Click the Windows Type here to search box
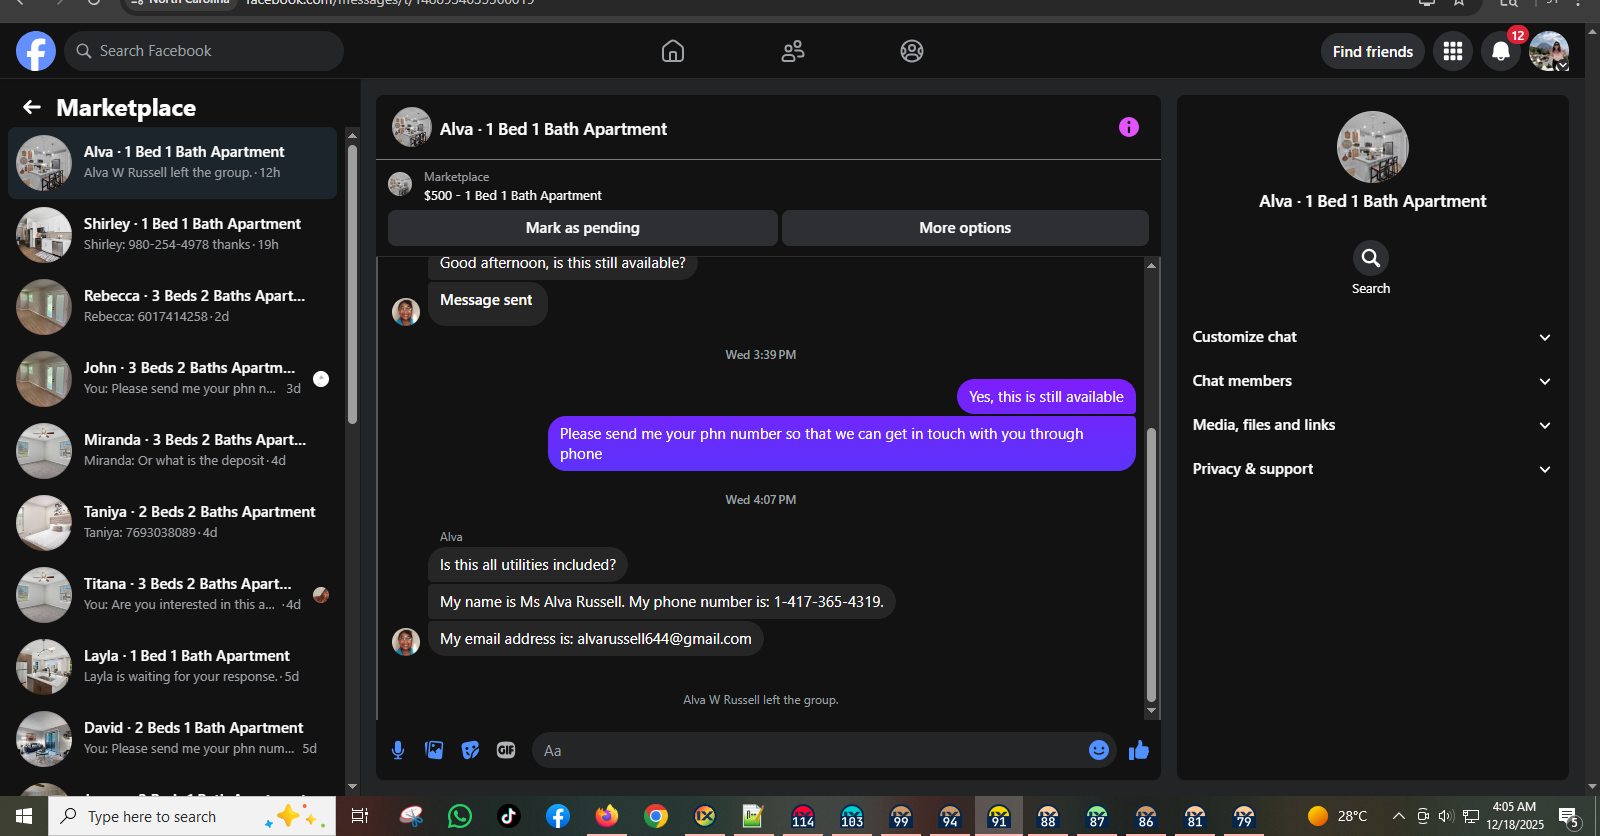1600x836 pixels. coord(192,816)
